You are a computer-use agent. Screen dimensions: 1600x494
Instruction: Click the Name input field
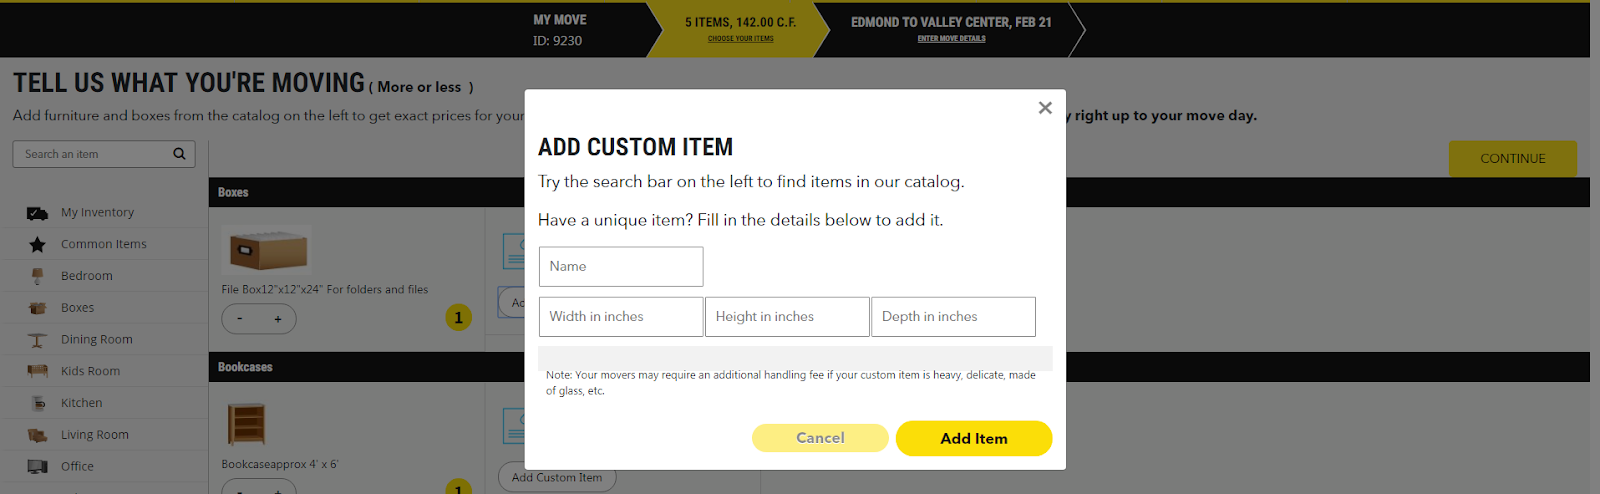[x=621, y=266]
